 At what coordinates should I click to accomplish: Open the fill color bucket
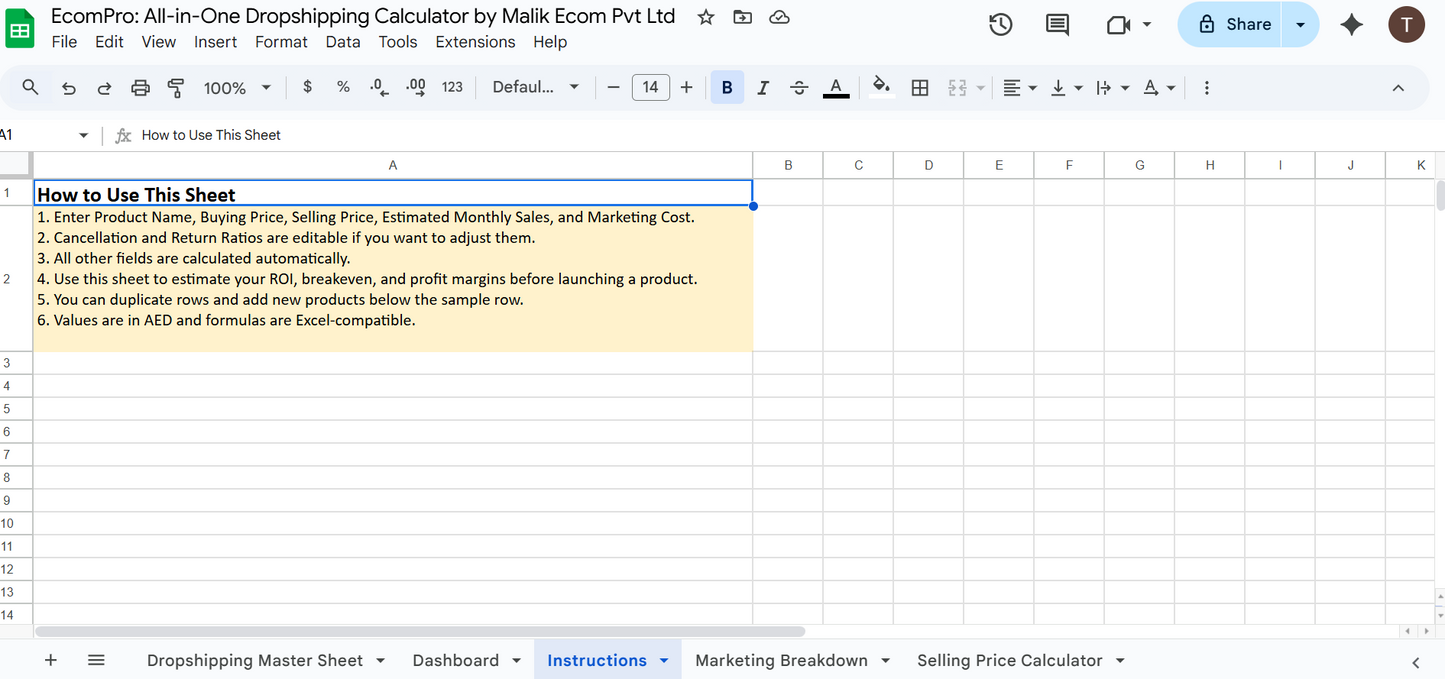[x=881, y=87]
